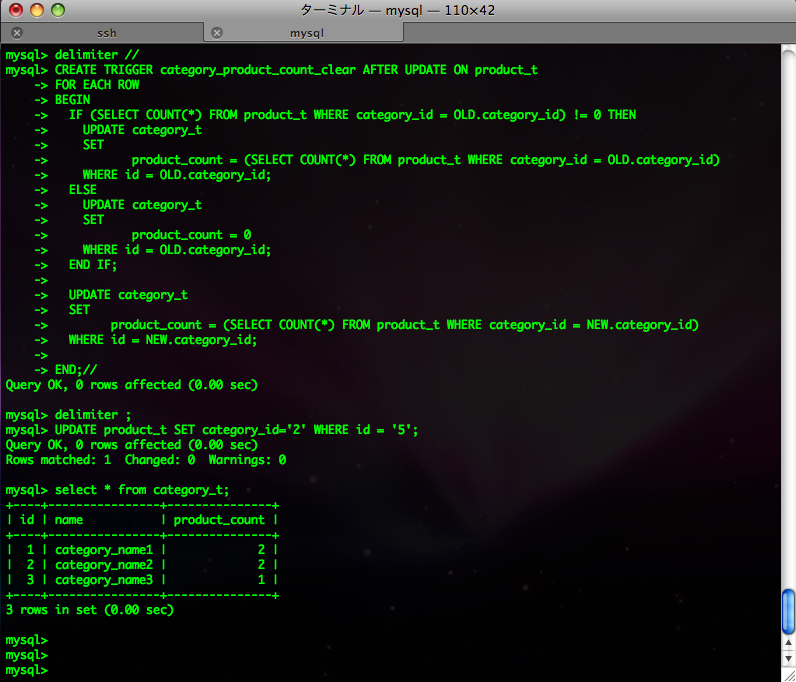Close the ssh tab
This screenshot has height=682, width=796.
[x=17, y=33]
